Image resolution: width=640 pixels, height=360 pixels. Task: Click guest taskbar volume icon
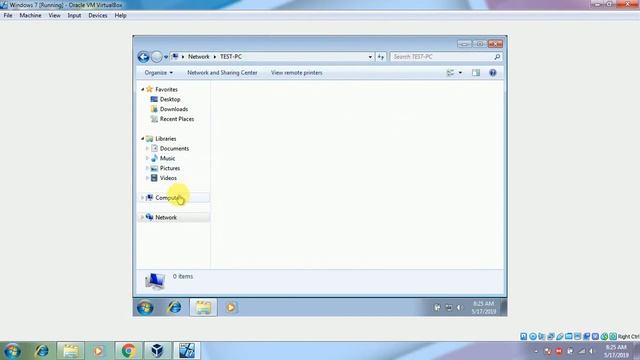tap(460, 307)
